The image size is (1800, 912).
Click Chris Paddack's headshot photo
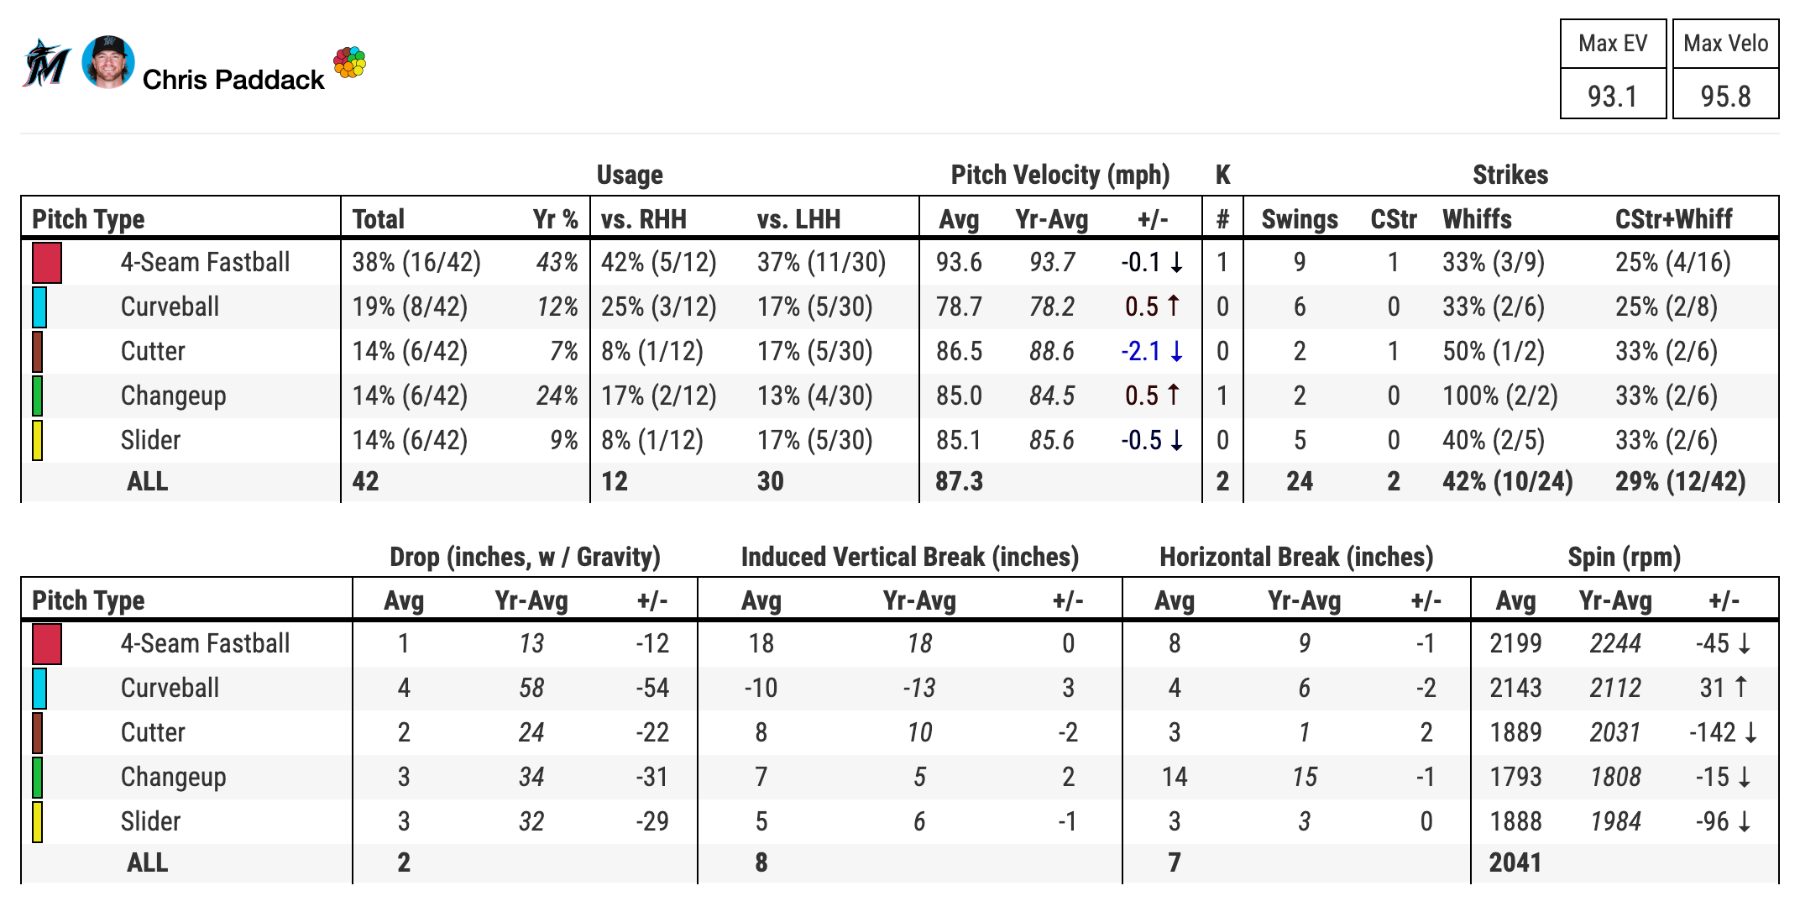[108, 62]
